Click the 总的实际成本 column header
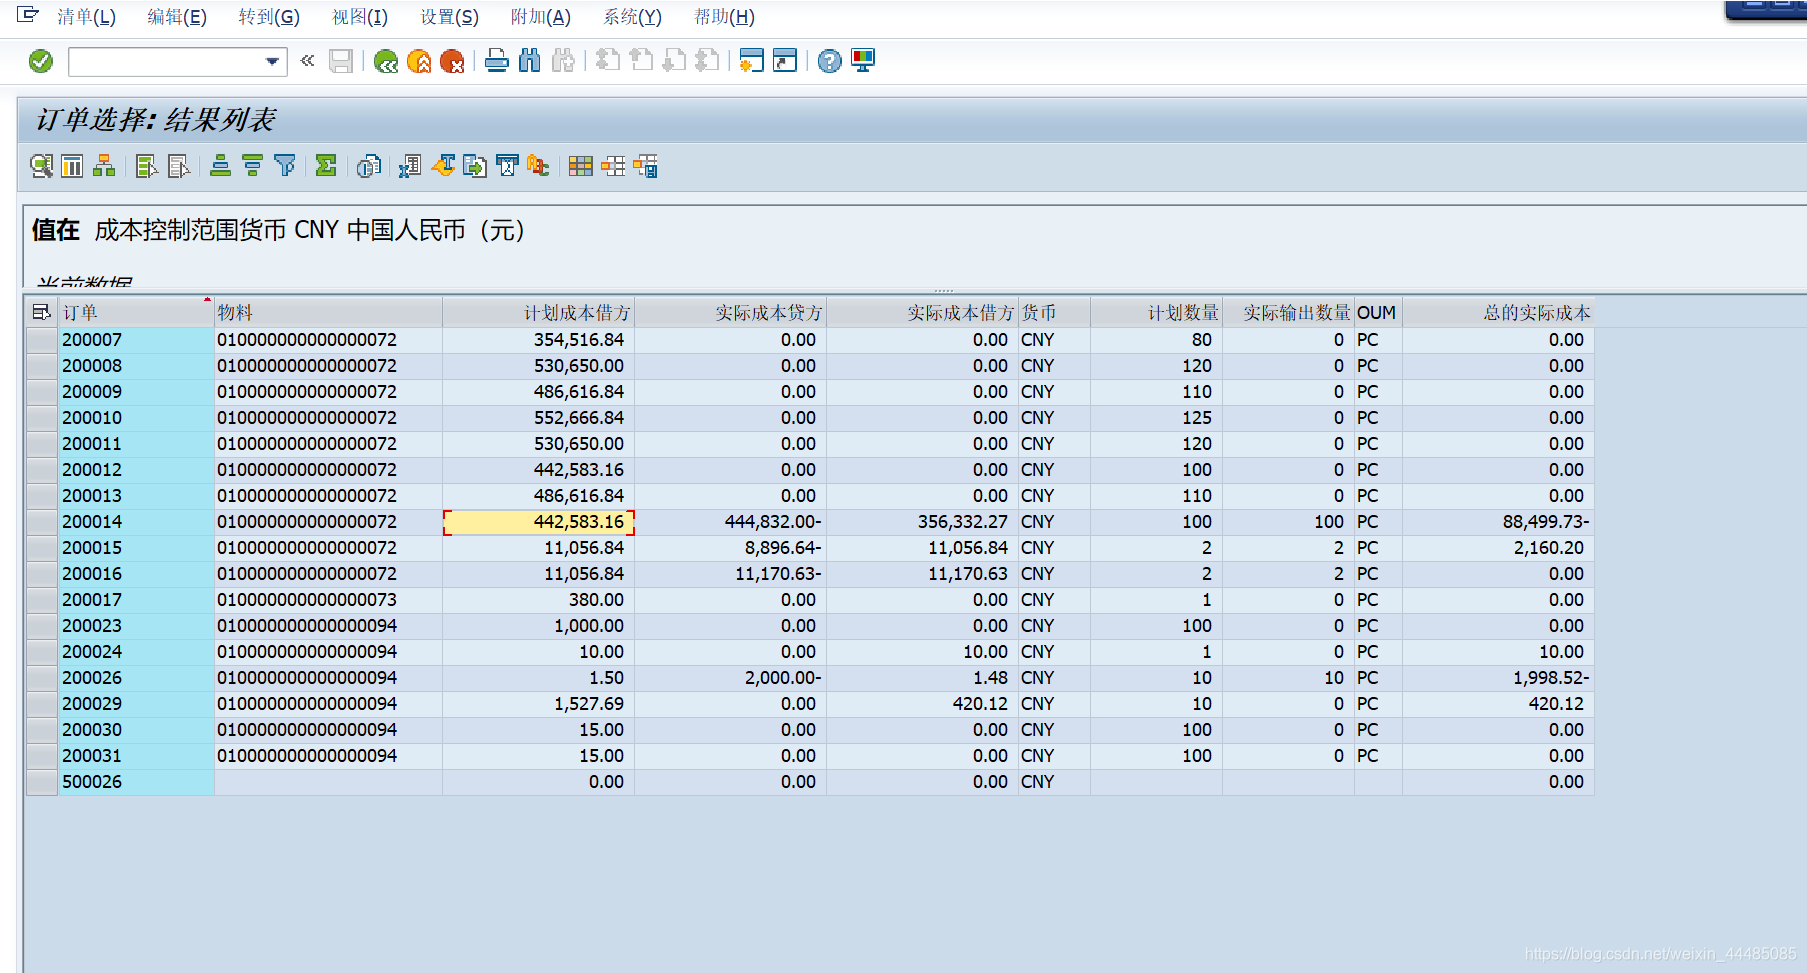Screen dimensions: 1807x973 point(1498,313)
